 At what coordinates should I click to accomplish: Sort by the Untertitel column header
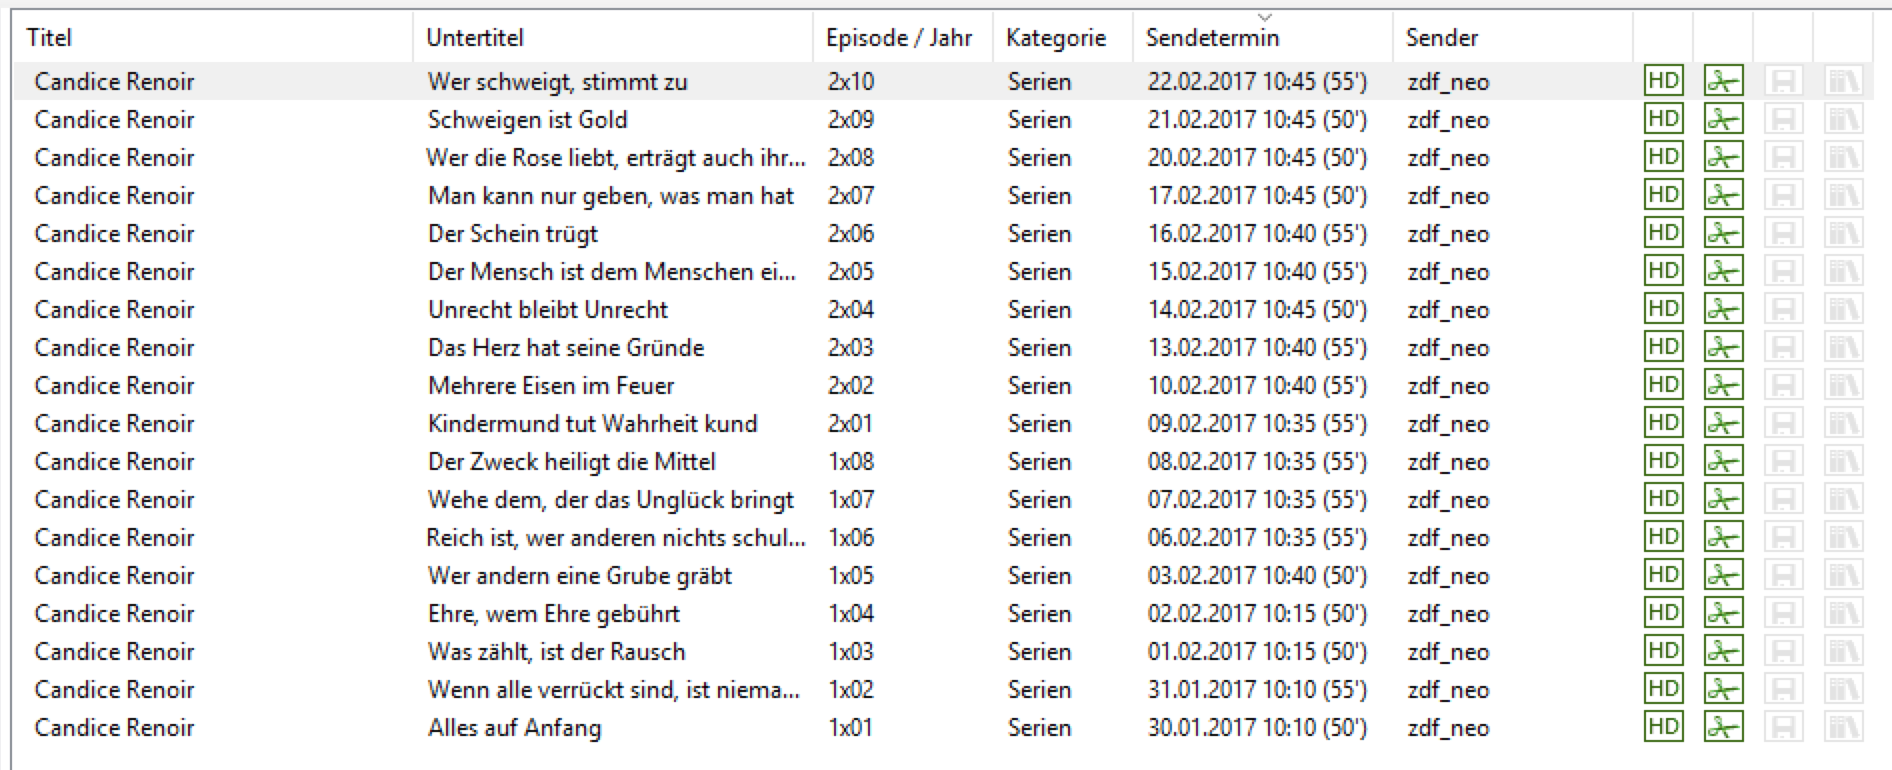tap(475, 38)
